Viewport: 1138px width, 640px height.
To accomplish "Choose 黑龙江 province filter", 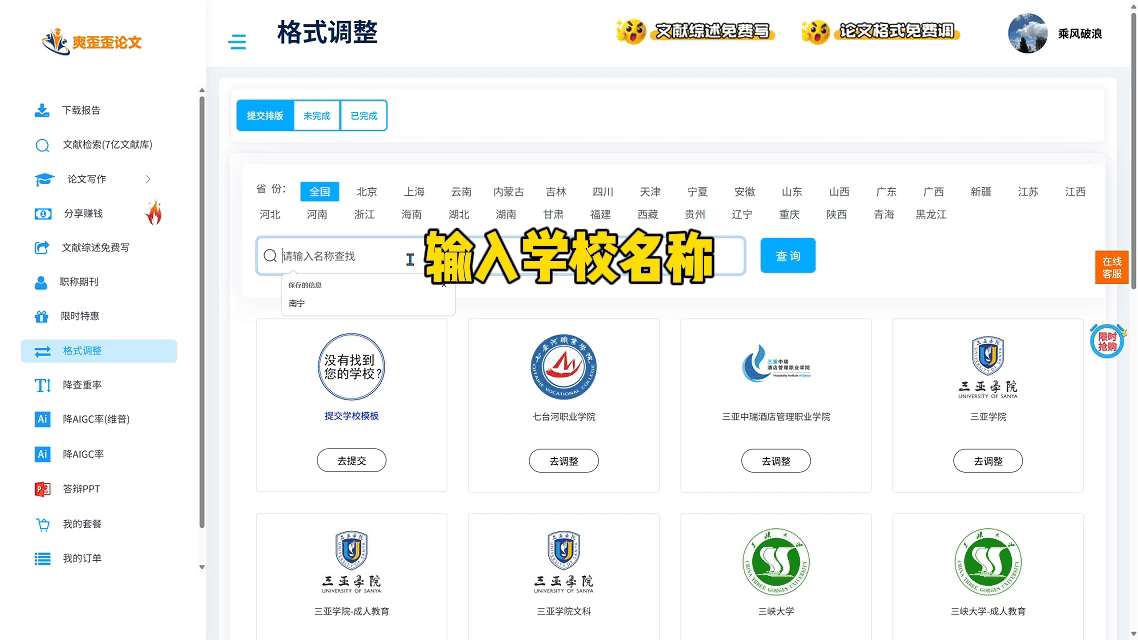I will coord(930,214).
